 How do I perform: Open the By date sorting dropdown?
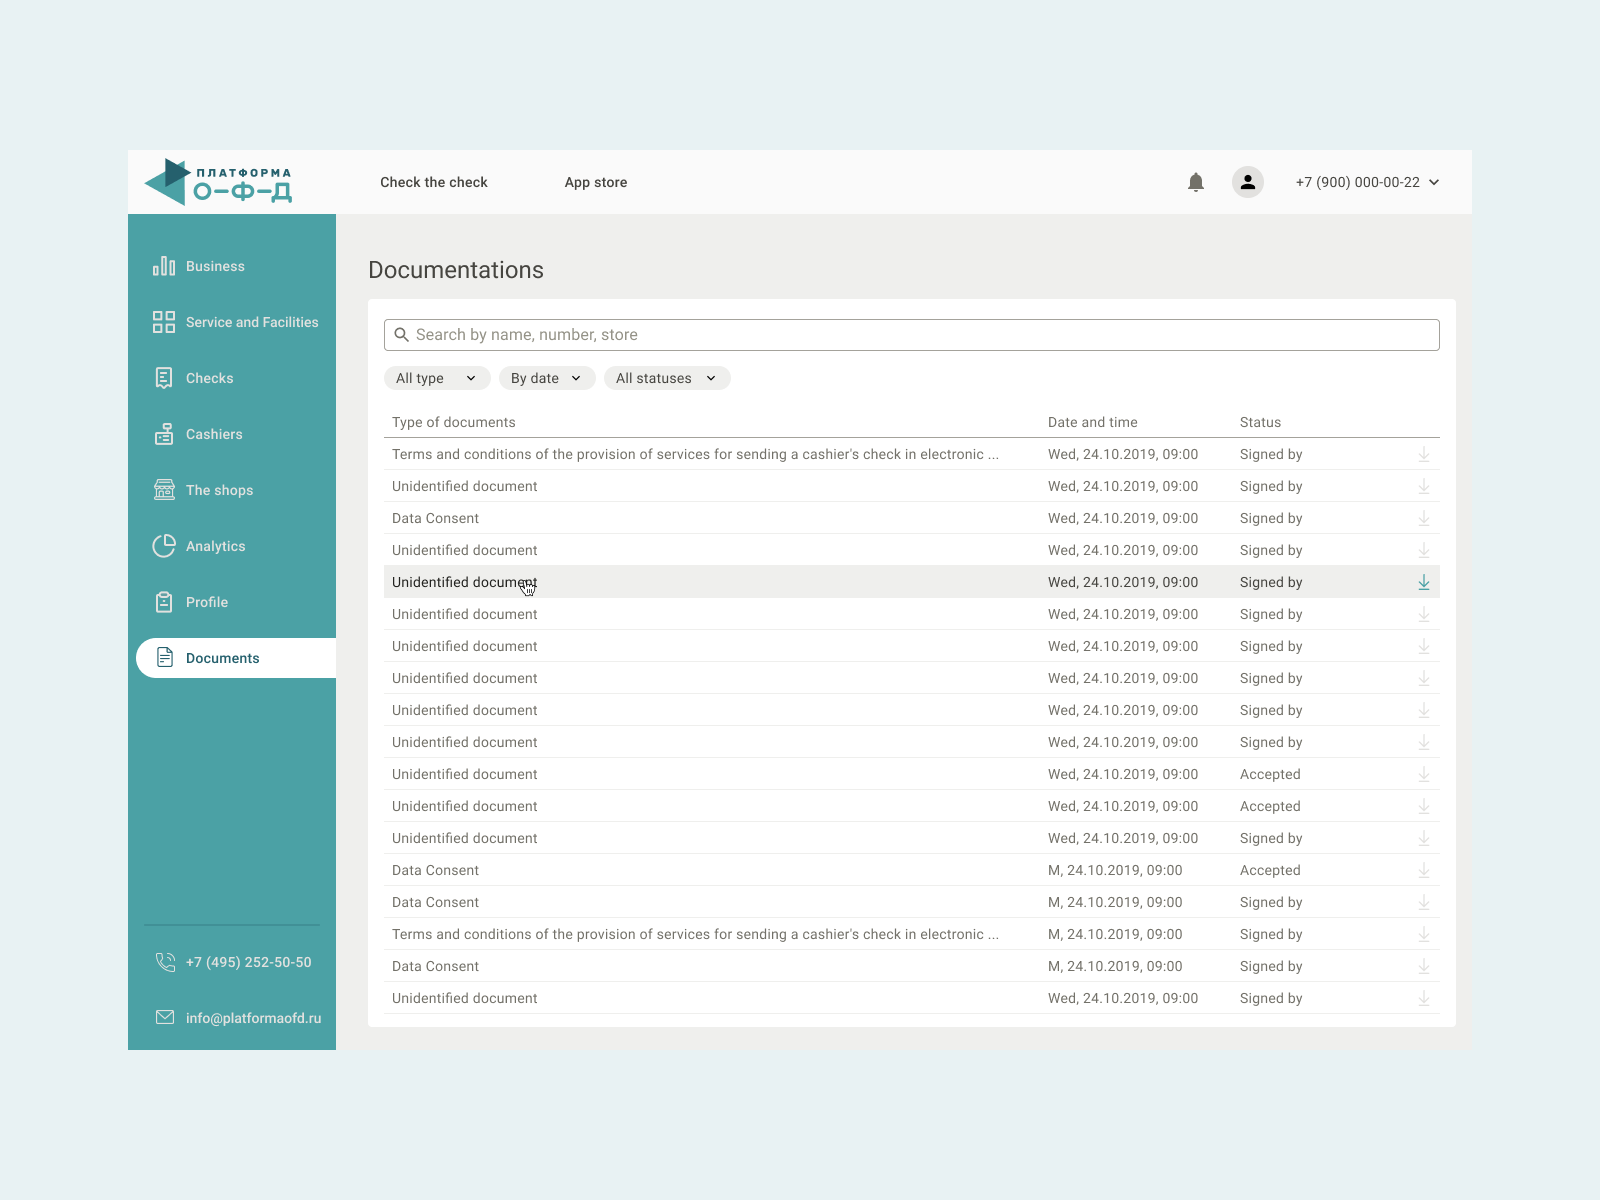coord(546,378)
